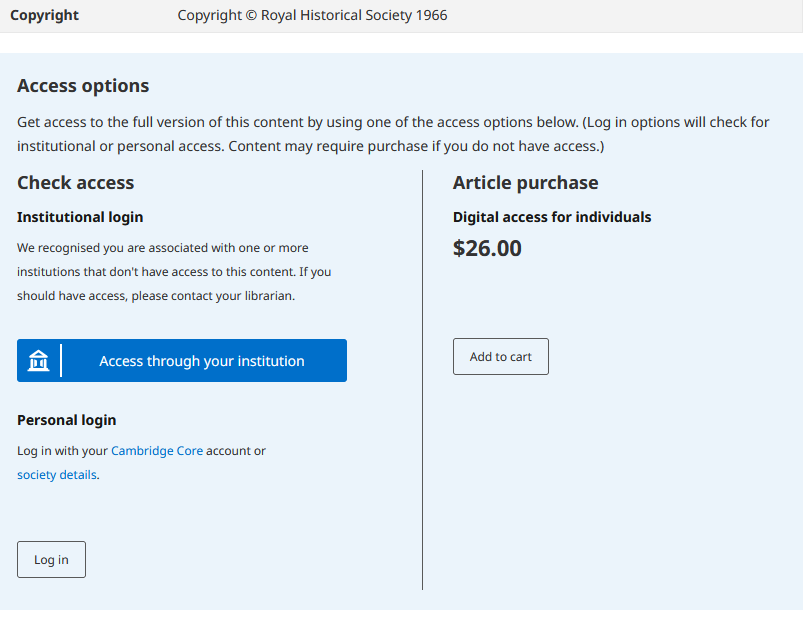Click Digital access for individuals label
The height and width of the screenshot is (623, 804).
552,217
